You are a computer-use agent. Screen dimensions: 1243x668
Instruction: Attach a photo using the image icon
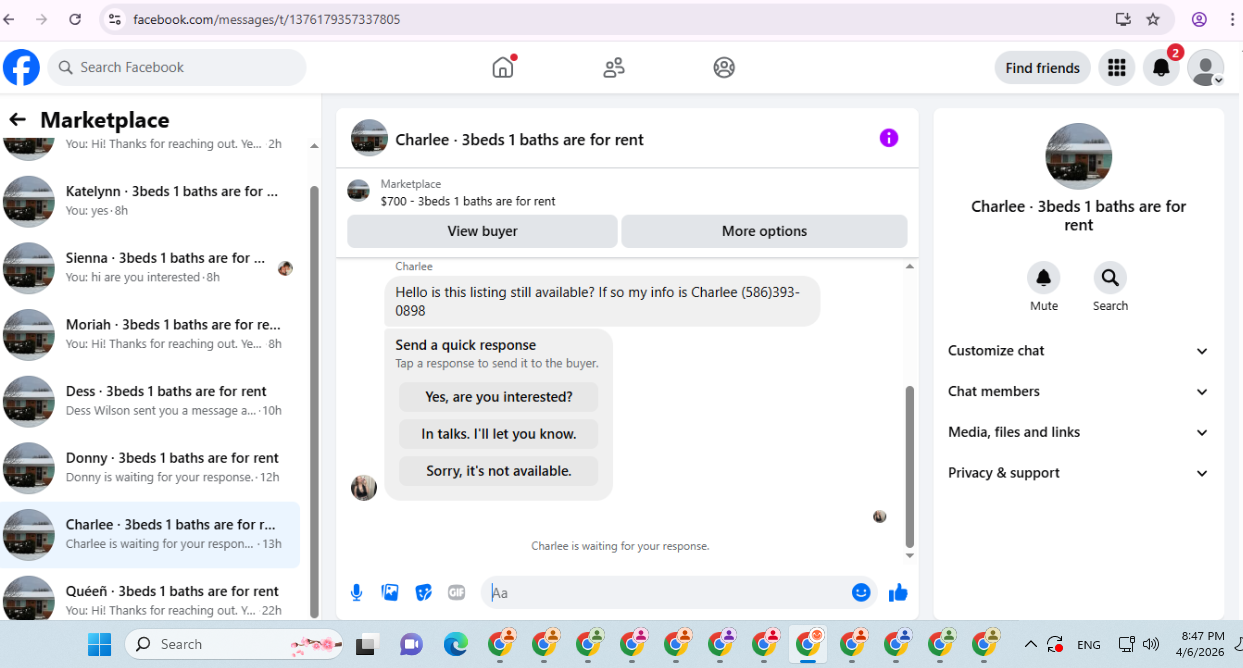tap(390, 593)
